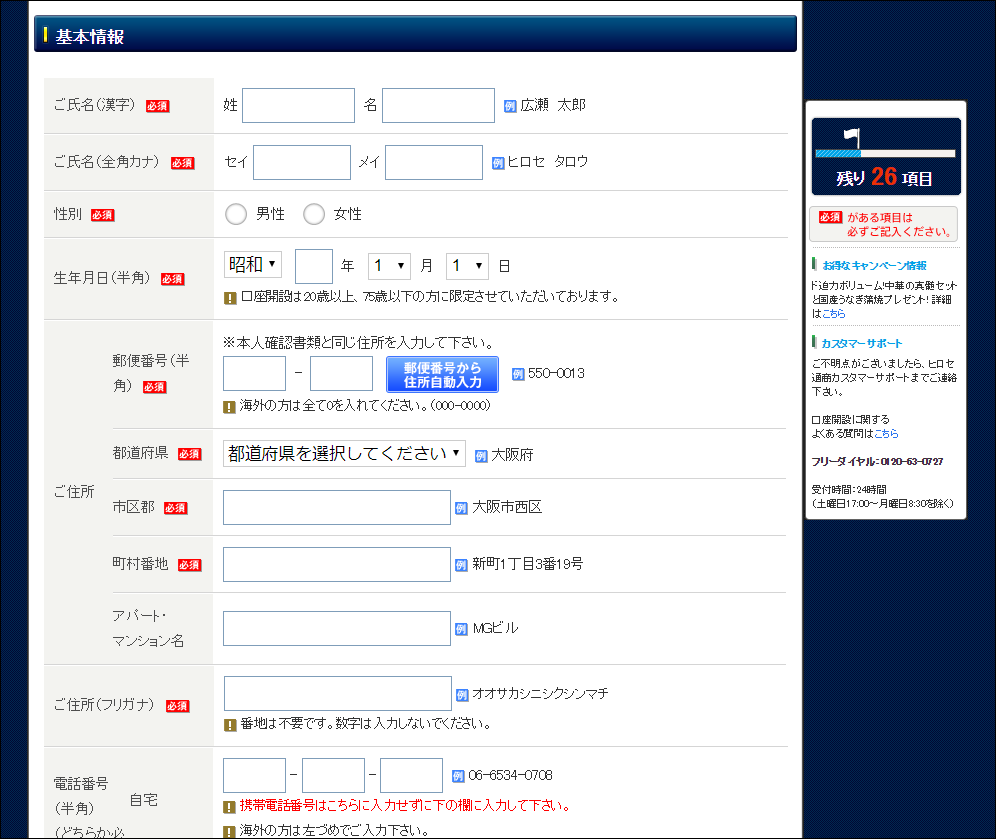
Task: Click the birth year input field
Action: click(314, 266)
